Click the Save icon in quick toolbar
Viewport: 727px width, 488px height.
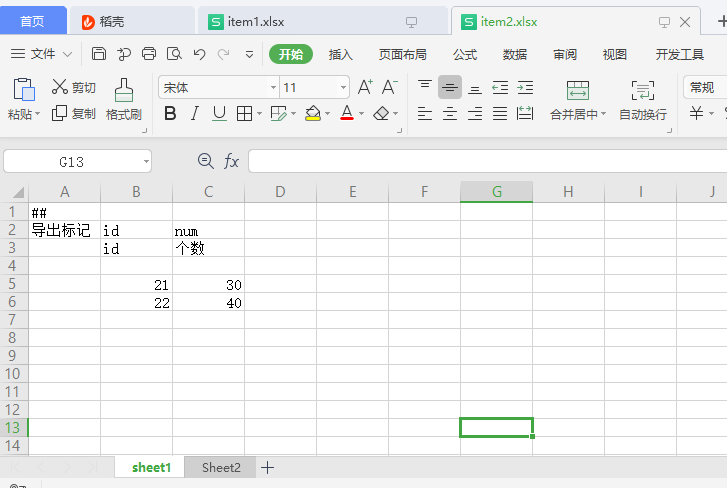coord(99,54)
